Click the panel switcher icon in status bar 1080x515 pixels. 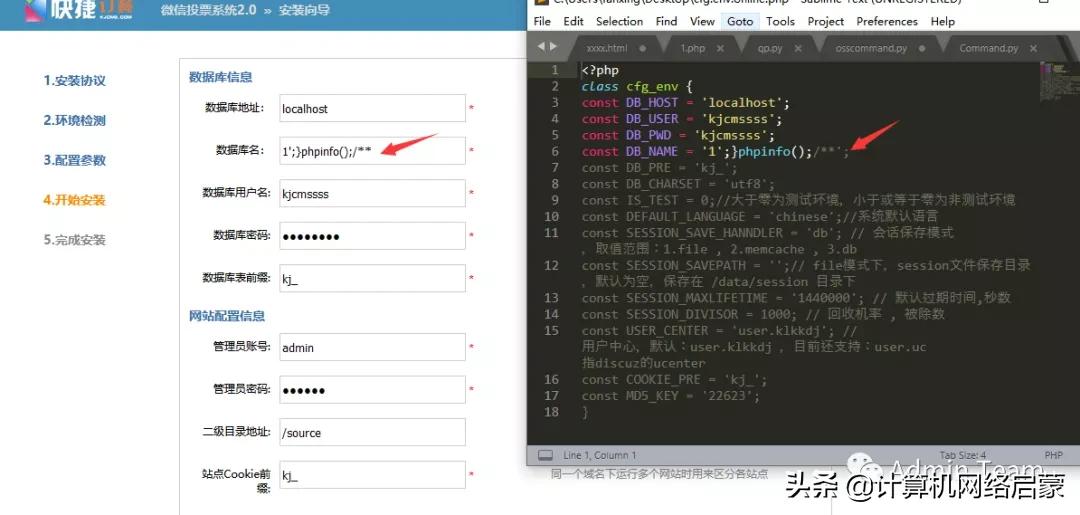[546, 455]
